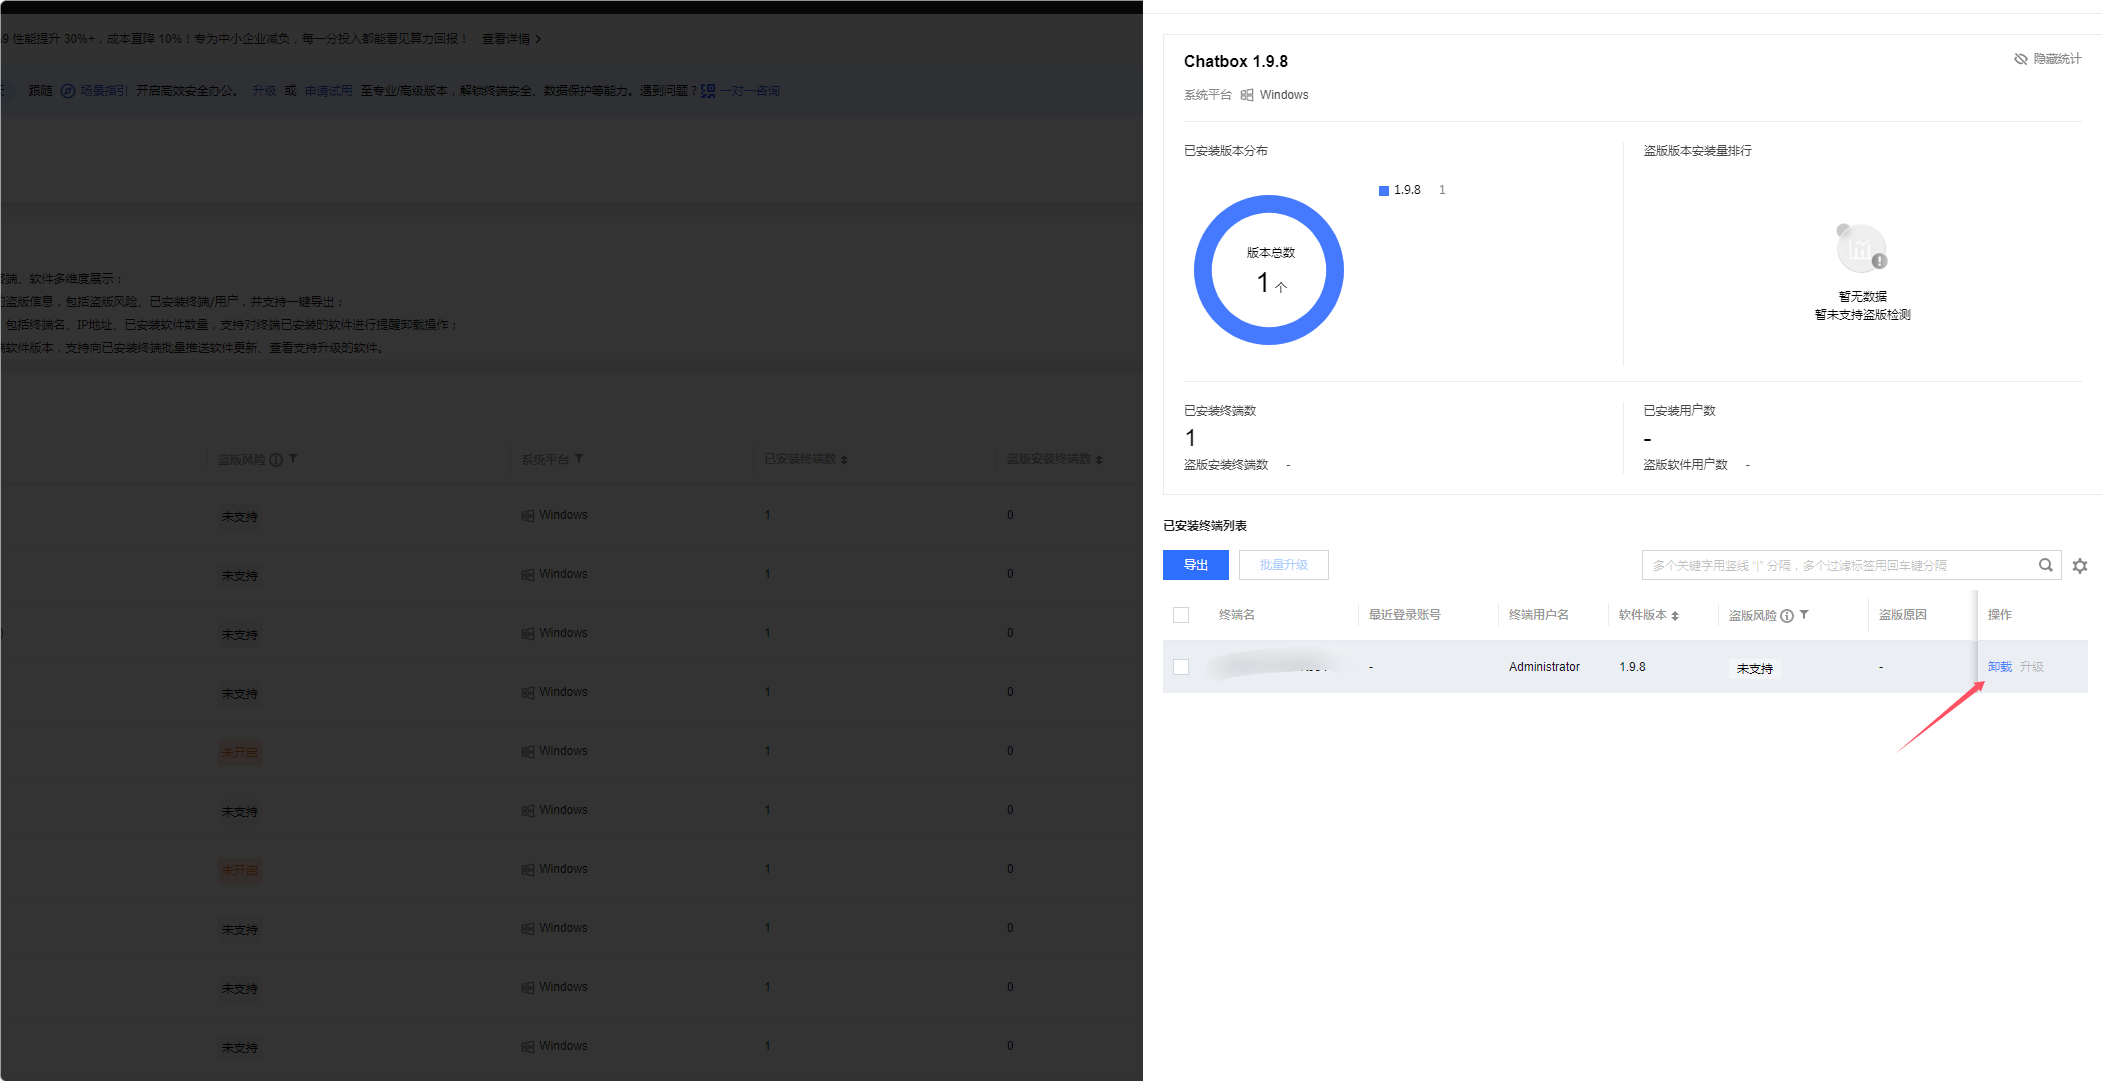The width and height of the screenshot is (2102, 1081).
Task: Open filter on background 盗版风险 column
Action: (x=293, y=459)
